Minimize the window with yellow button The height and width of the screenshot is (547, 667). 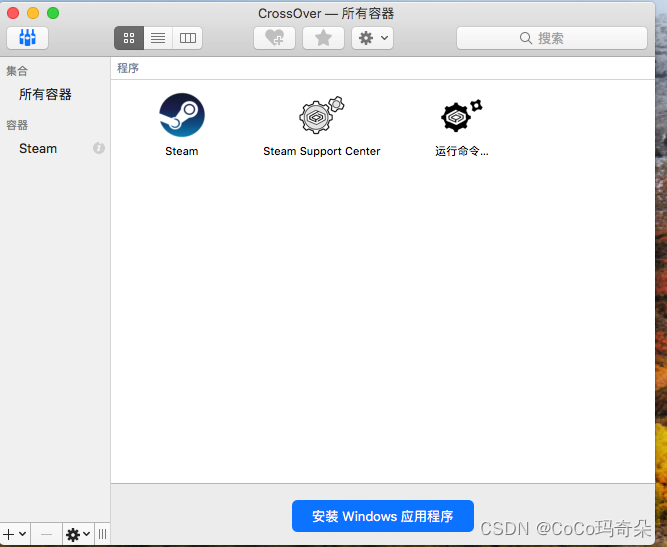click(x=33, y=13)
